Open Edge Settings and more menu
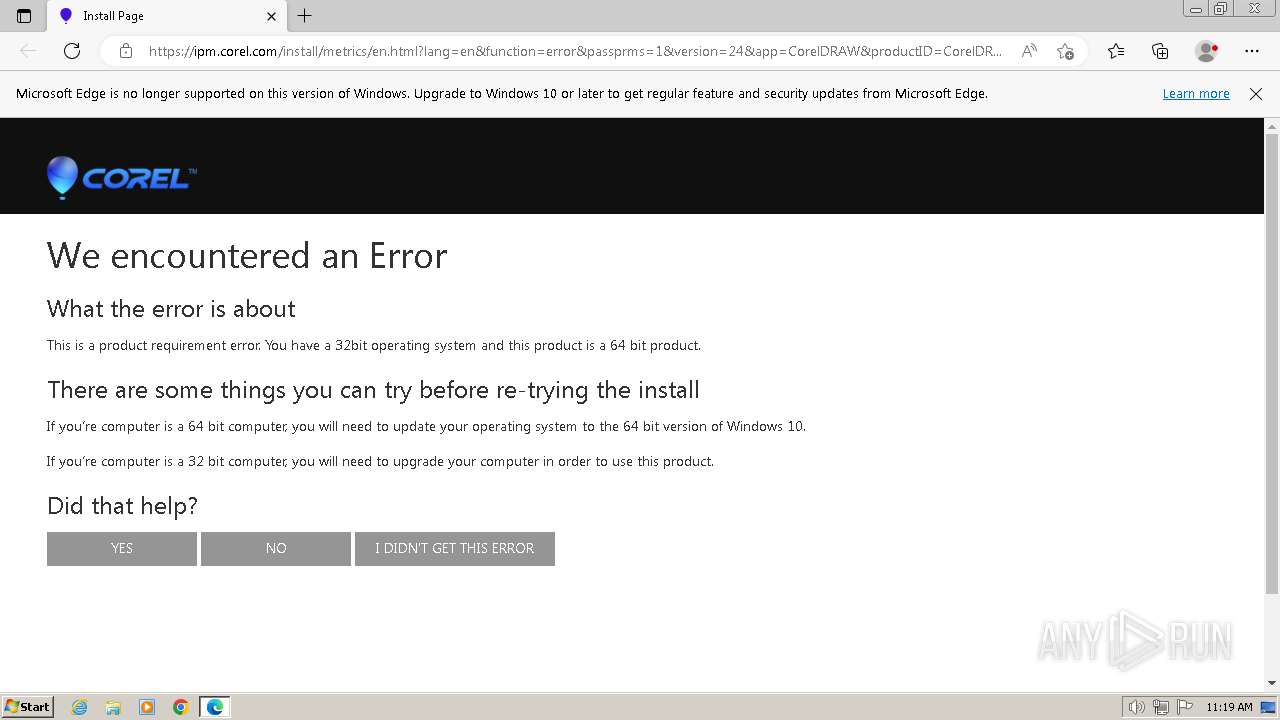Viewport: 1280px width, 720px height. click(1252, 51)
